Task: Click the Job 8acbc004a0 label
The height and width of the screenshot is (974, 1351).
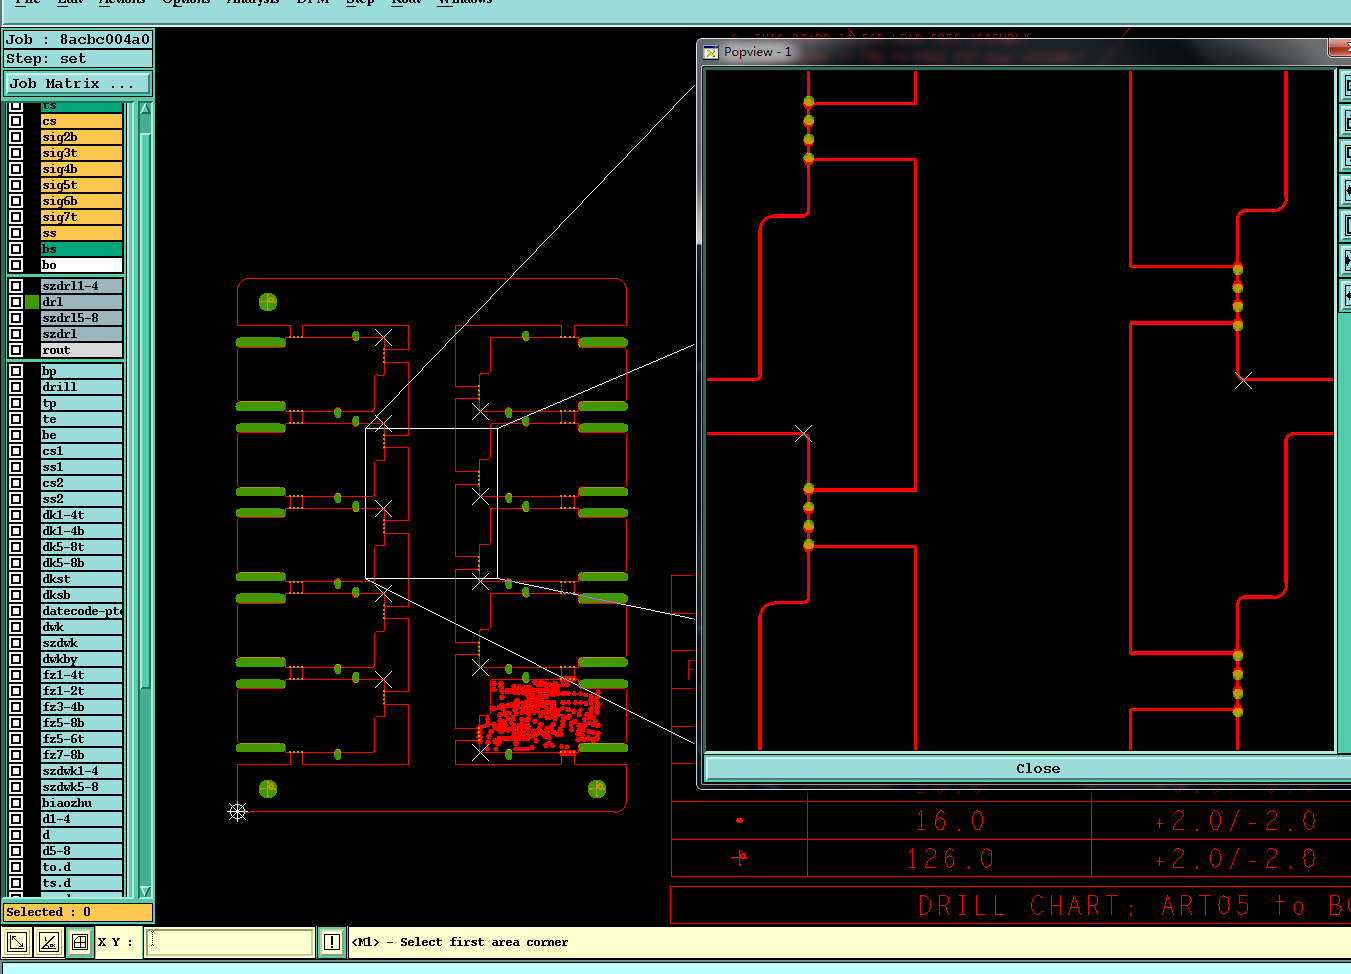Action: [78, 40]
